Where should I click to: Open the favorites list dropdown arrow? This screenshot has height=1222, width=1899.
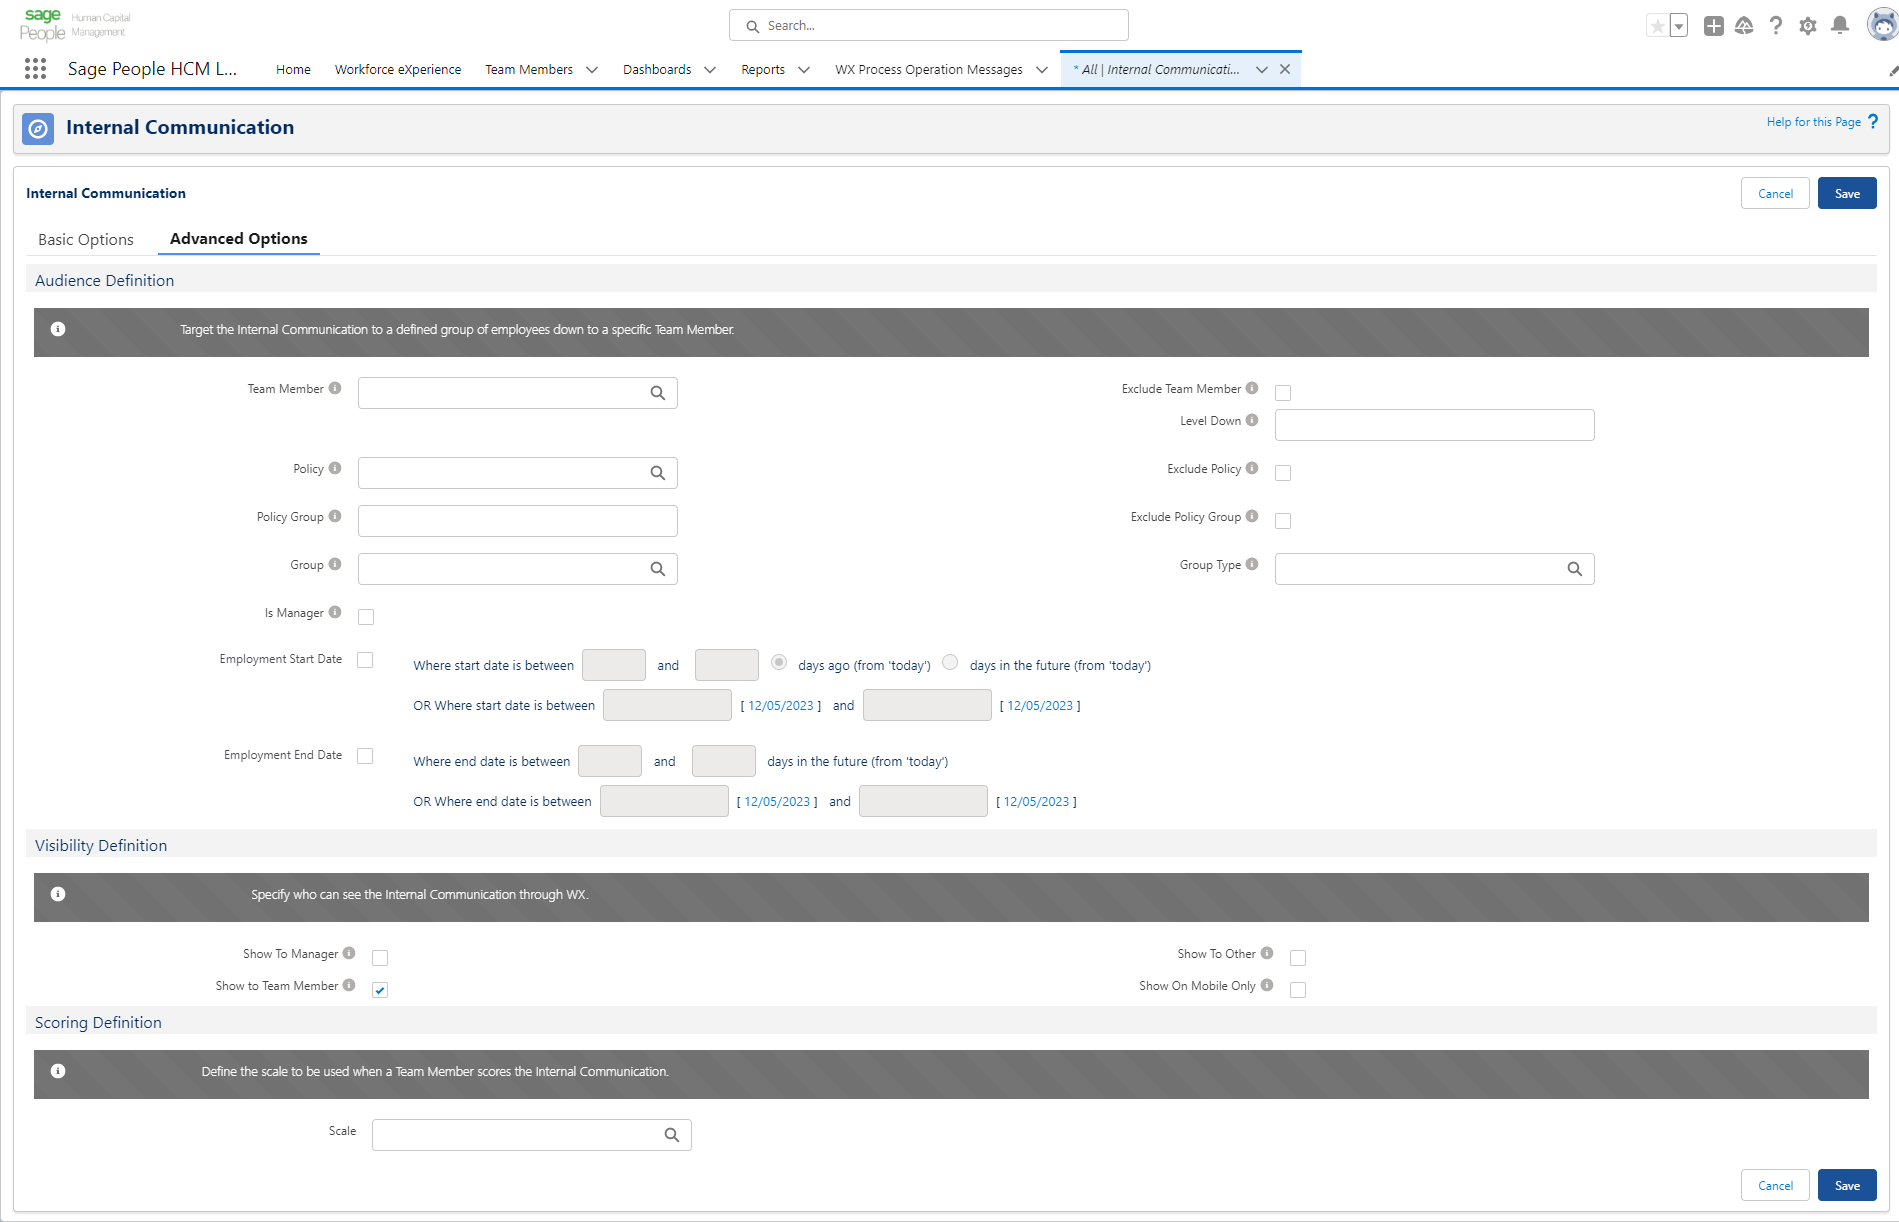pos(1679,26)
